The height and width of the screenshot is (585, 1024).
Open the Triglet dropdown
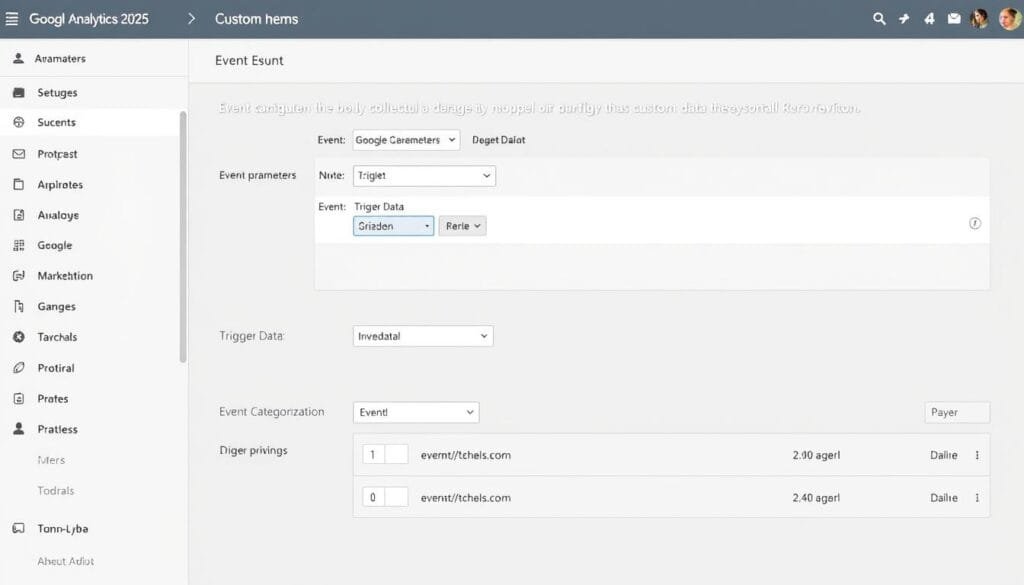(425, 176)
